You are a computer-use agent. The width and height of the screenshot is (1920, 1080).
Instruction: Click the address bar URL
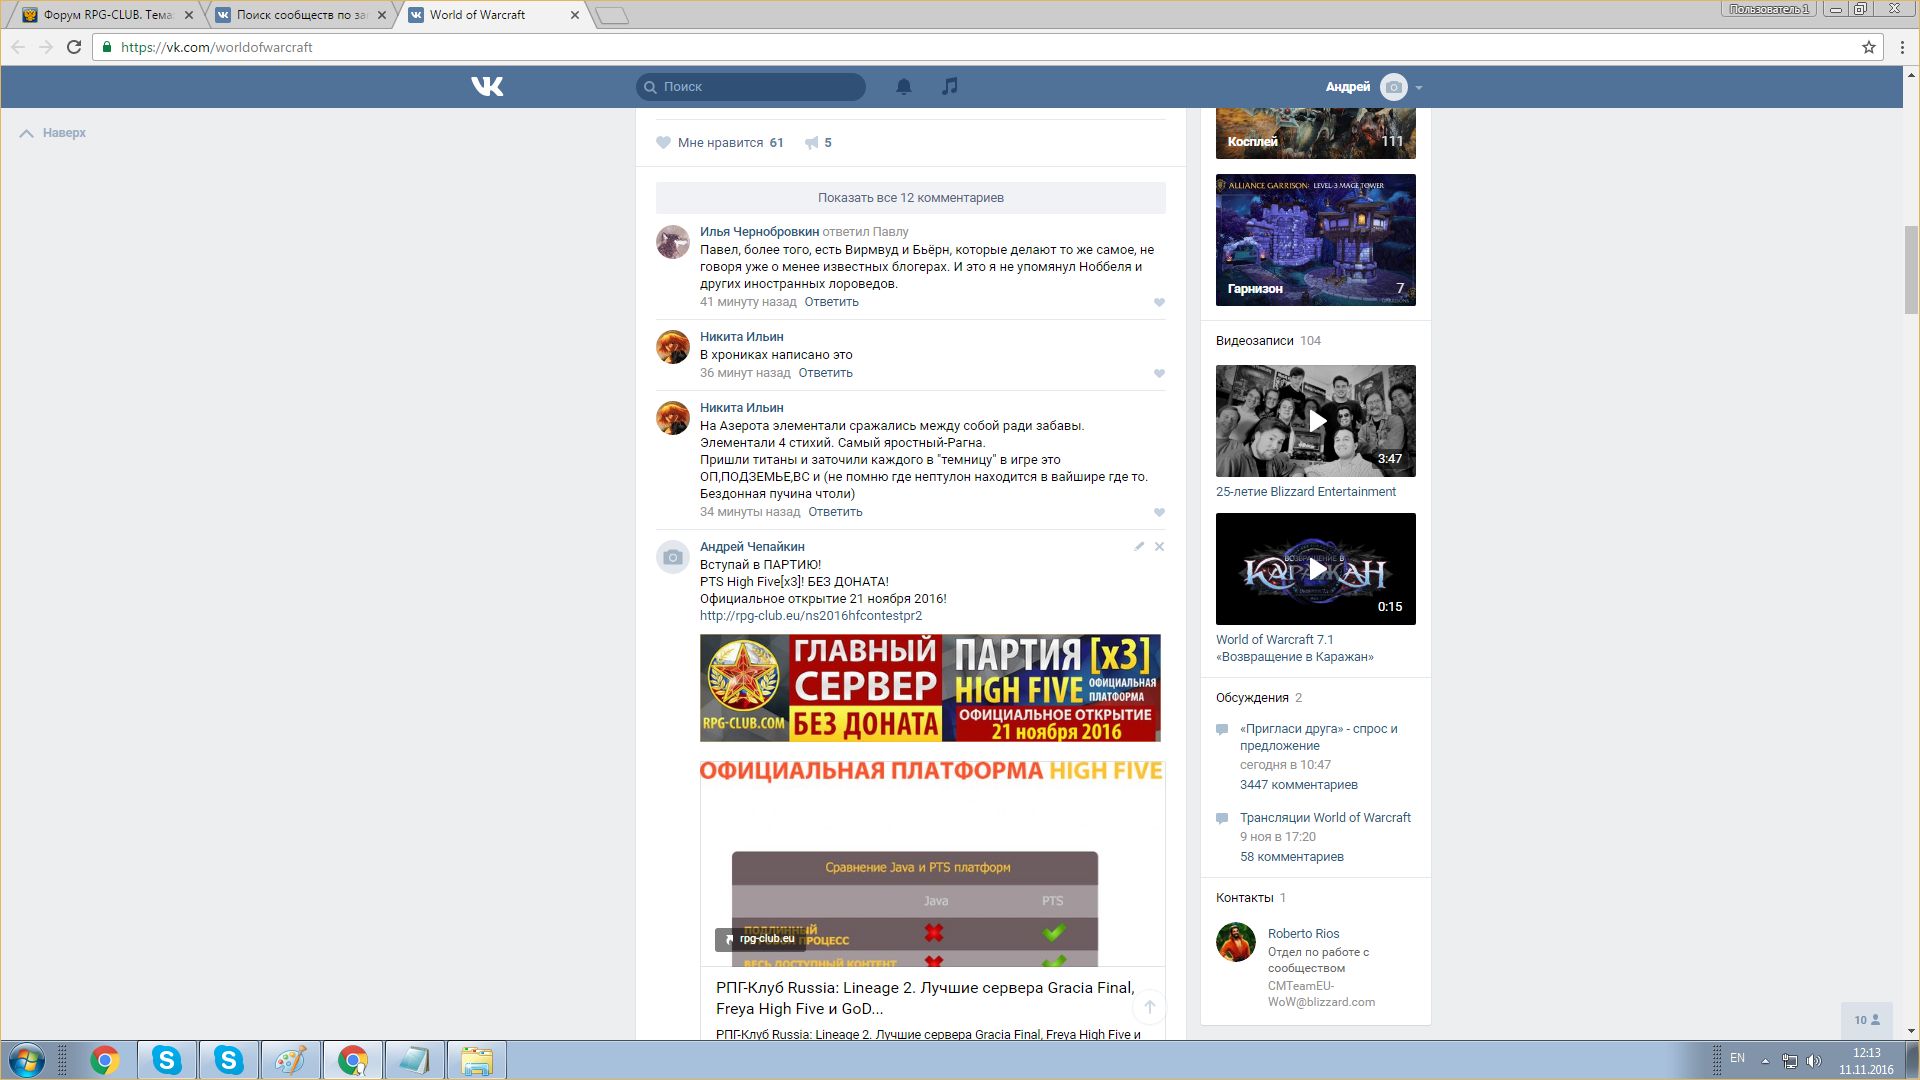[x=216, y=47]
